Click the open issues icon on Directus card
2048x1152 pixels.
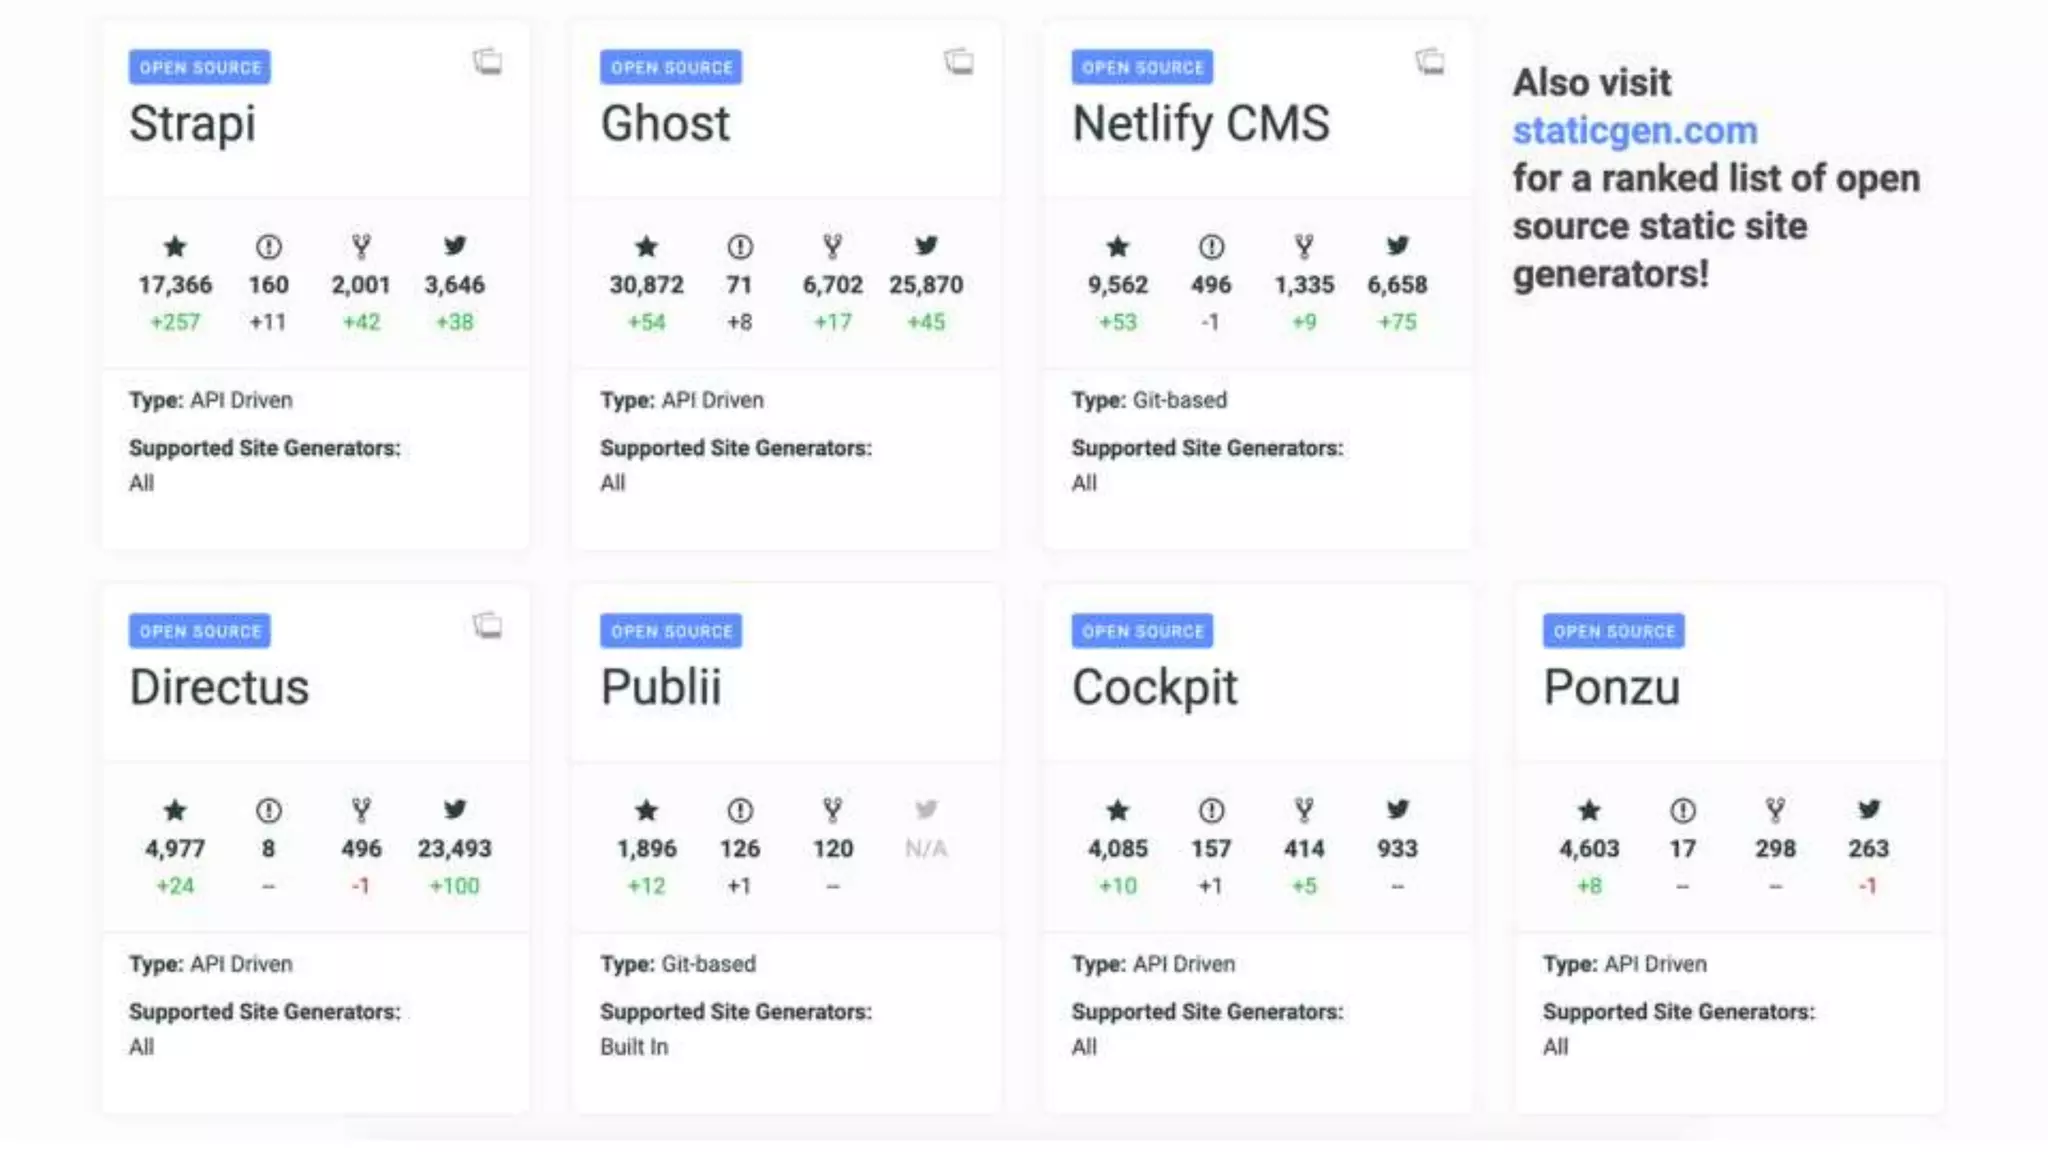(x=268, y=810)
